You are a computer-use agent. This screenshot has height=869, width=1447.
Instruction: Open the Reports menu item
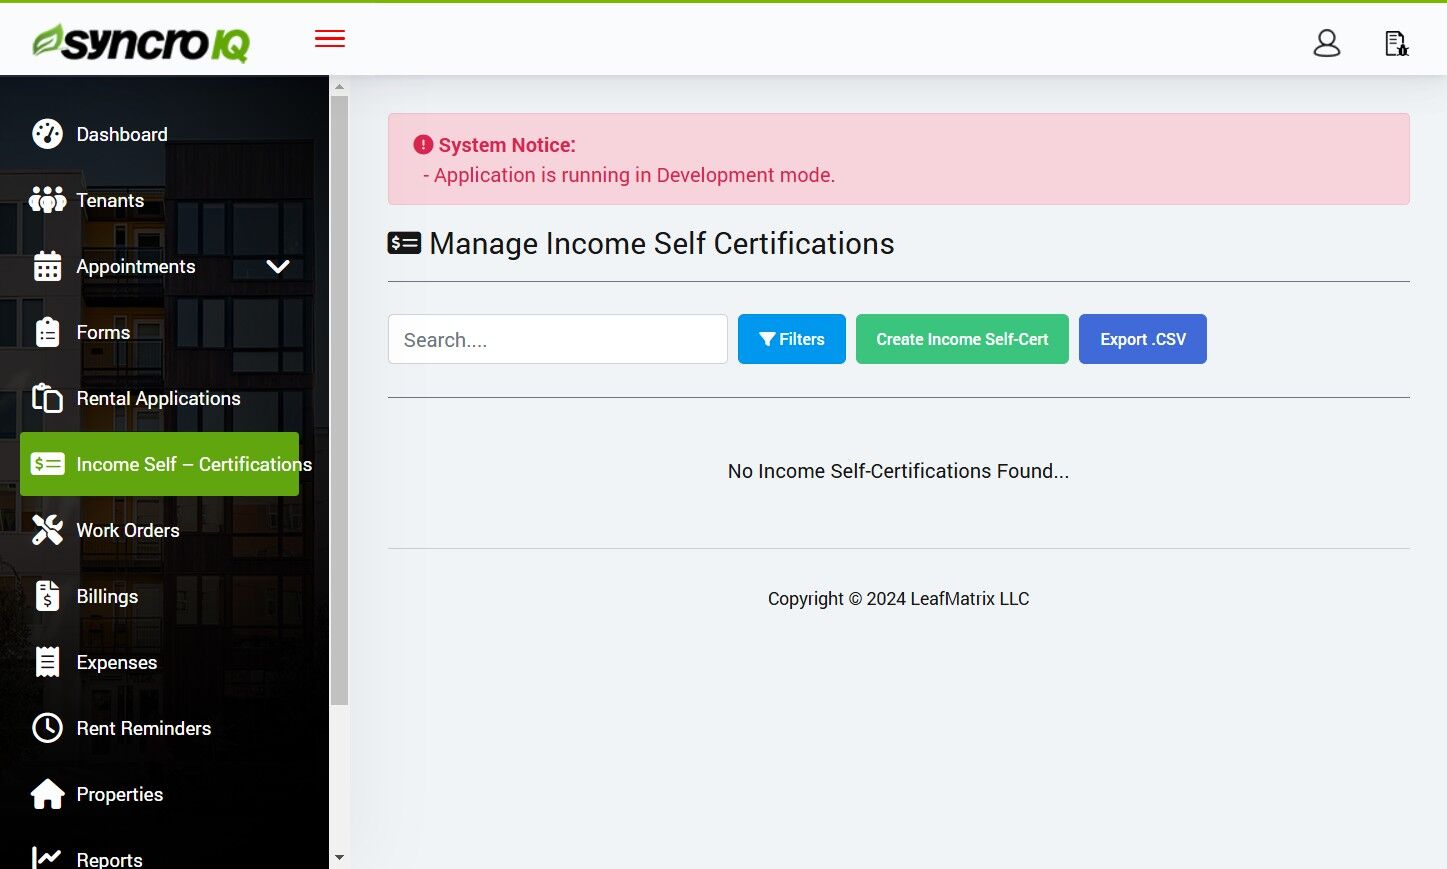(159, 850)
